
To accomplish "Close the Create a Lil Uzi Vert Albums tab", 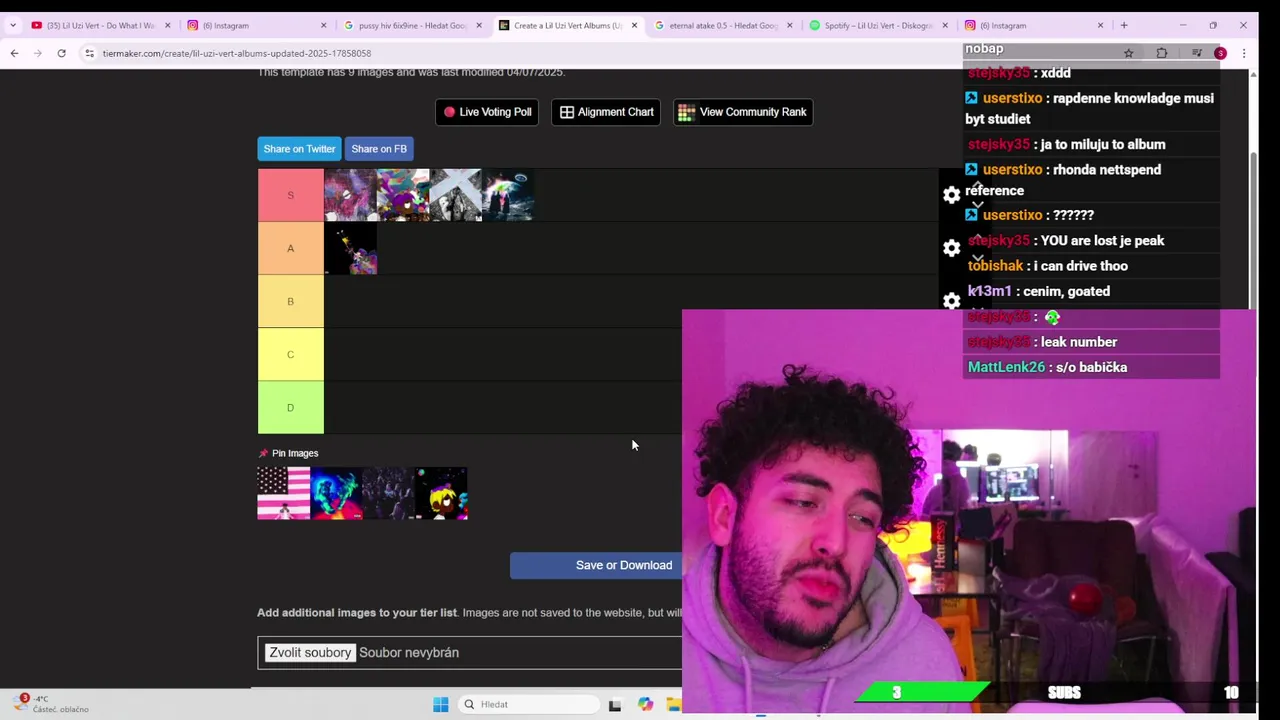I will [x=634, y=25].
